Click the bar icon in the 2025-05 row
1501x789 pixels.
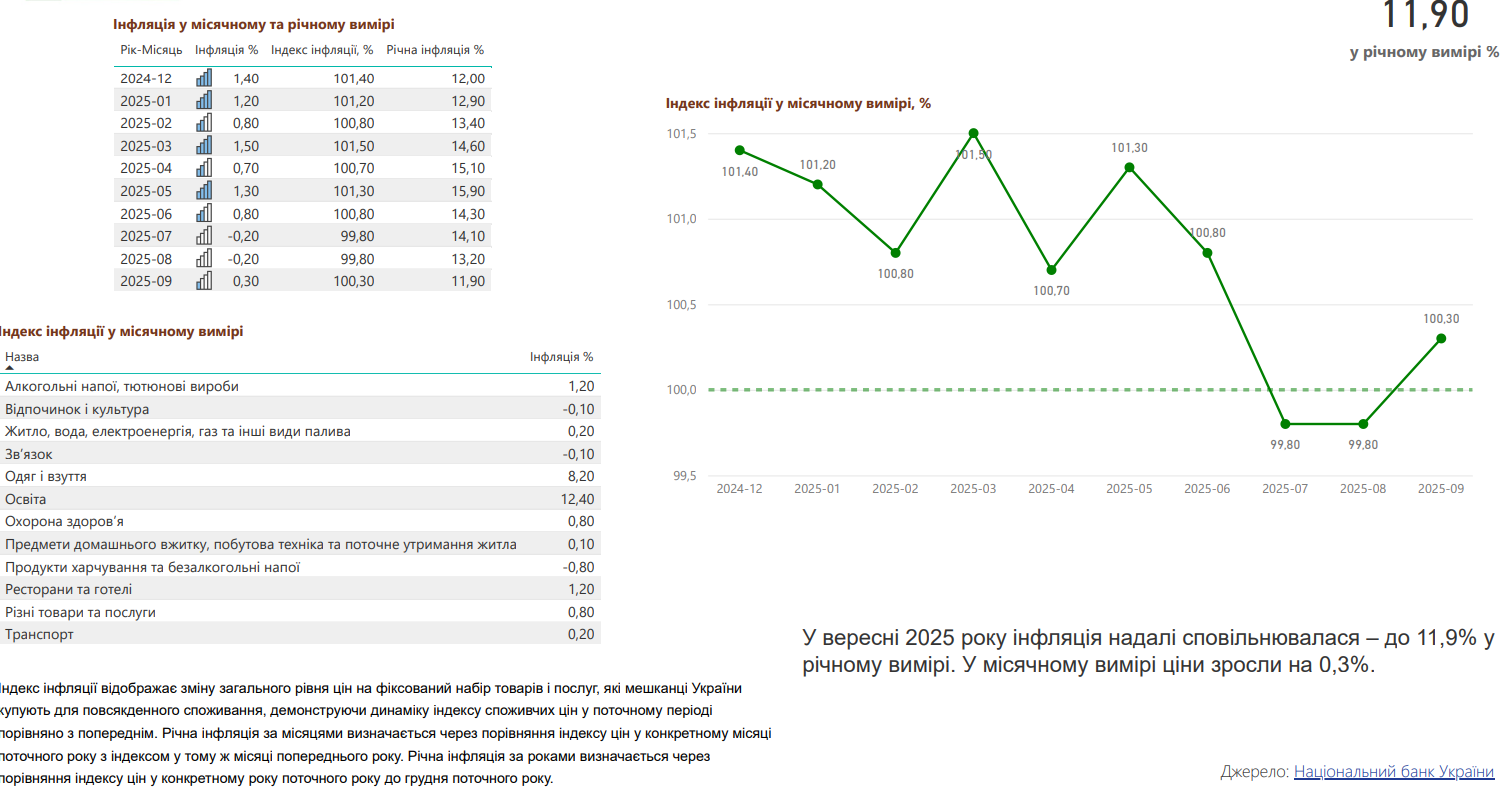204,191
